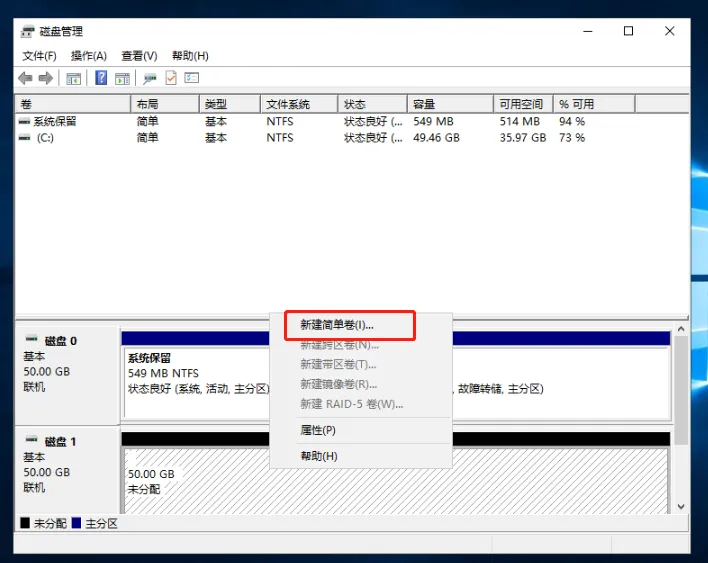Click the 35.97 GB free space cell
Screen dimensions: 708x563
click(523, 138)
